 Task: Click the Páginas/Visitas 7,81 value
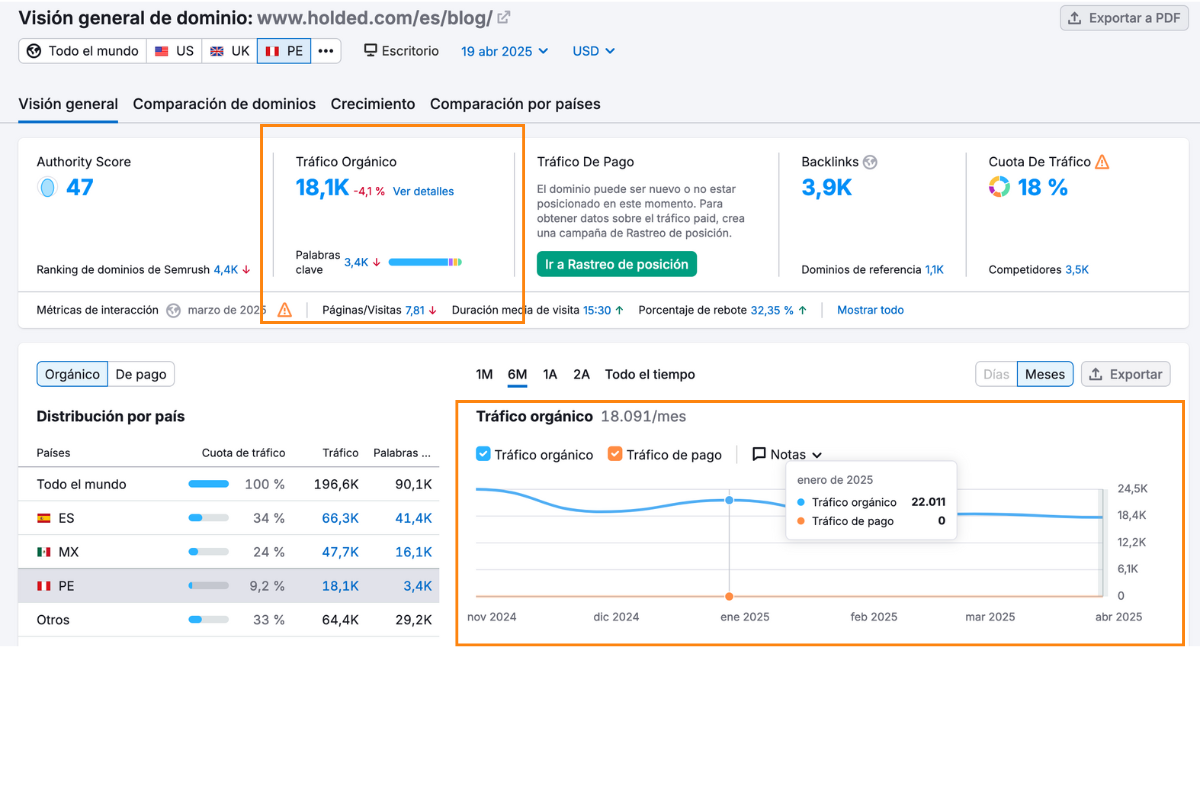(415, 310)
